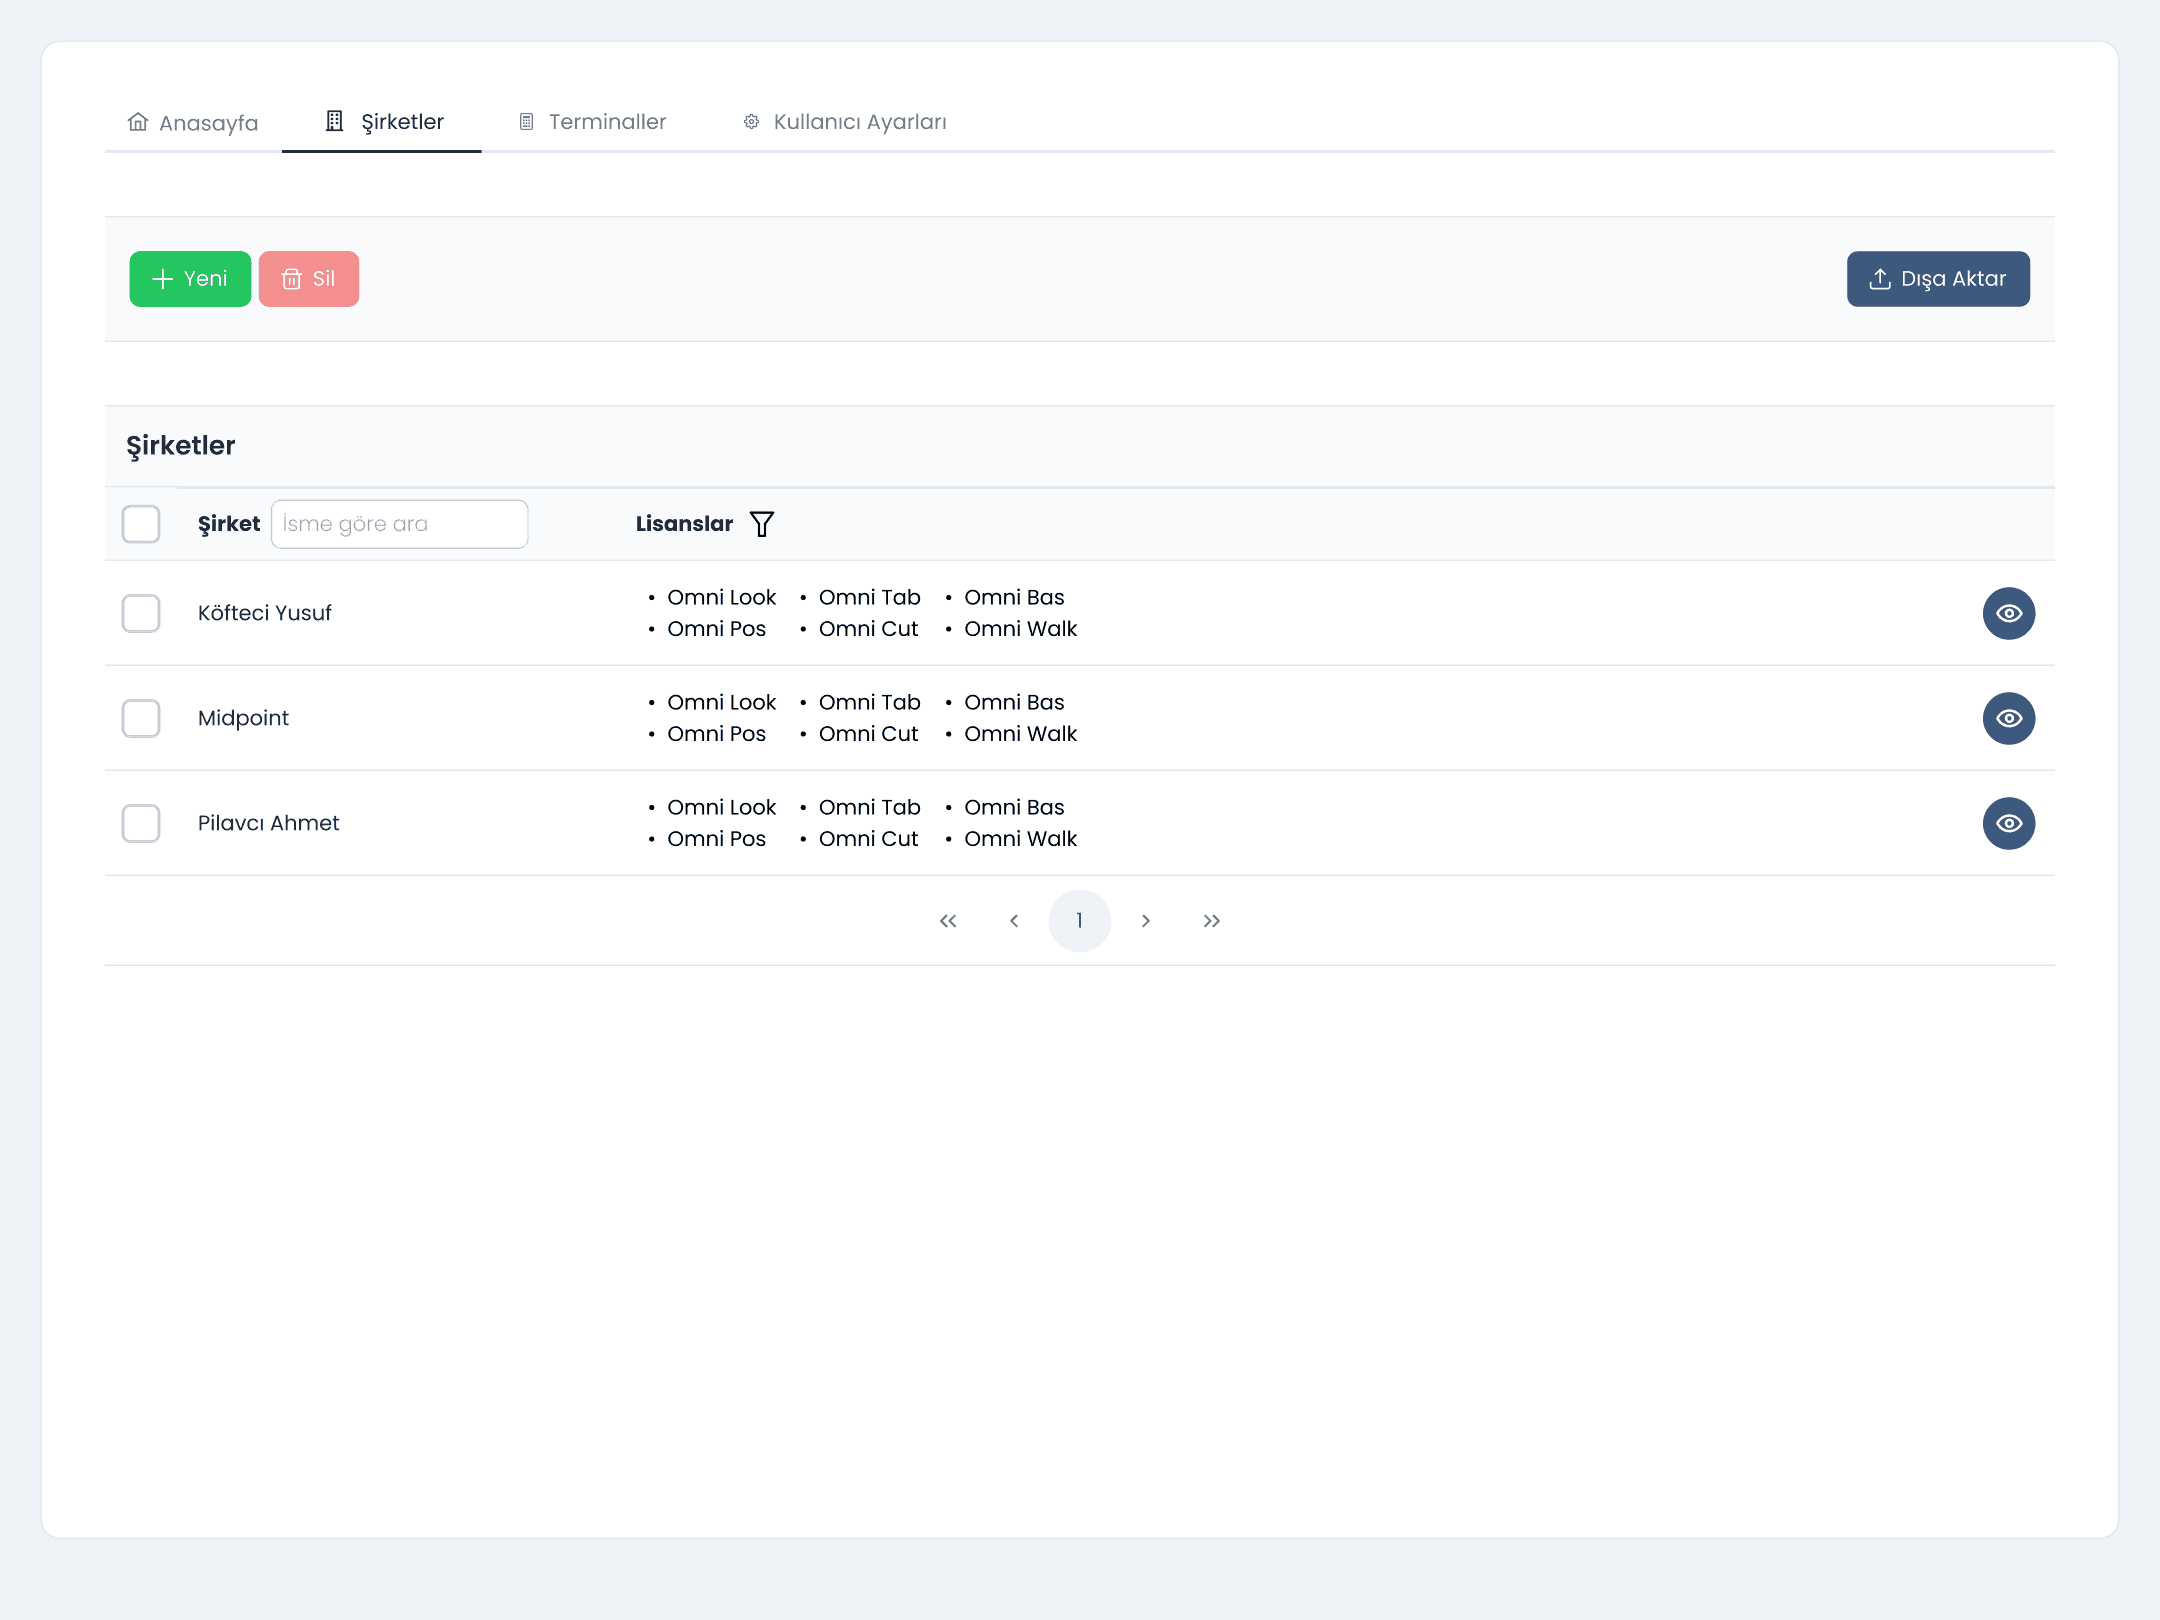Focus the İsme göre ara search field
This screenshot has height=1620, width=2160.
click(399, 524)
